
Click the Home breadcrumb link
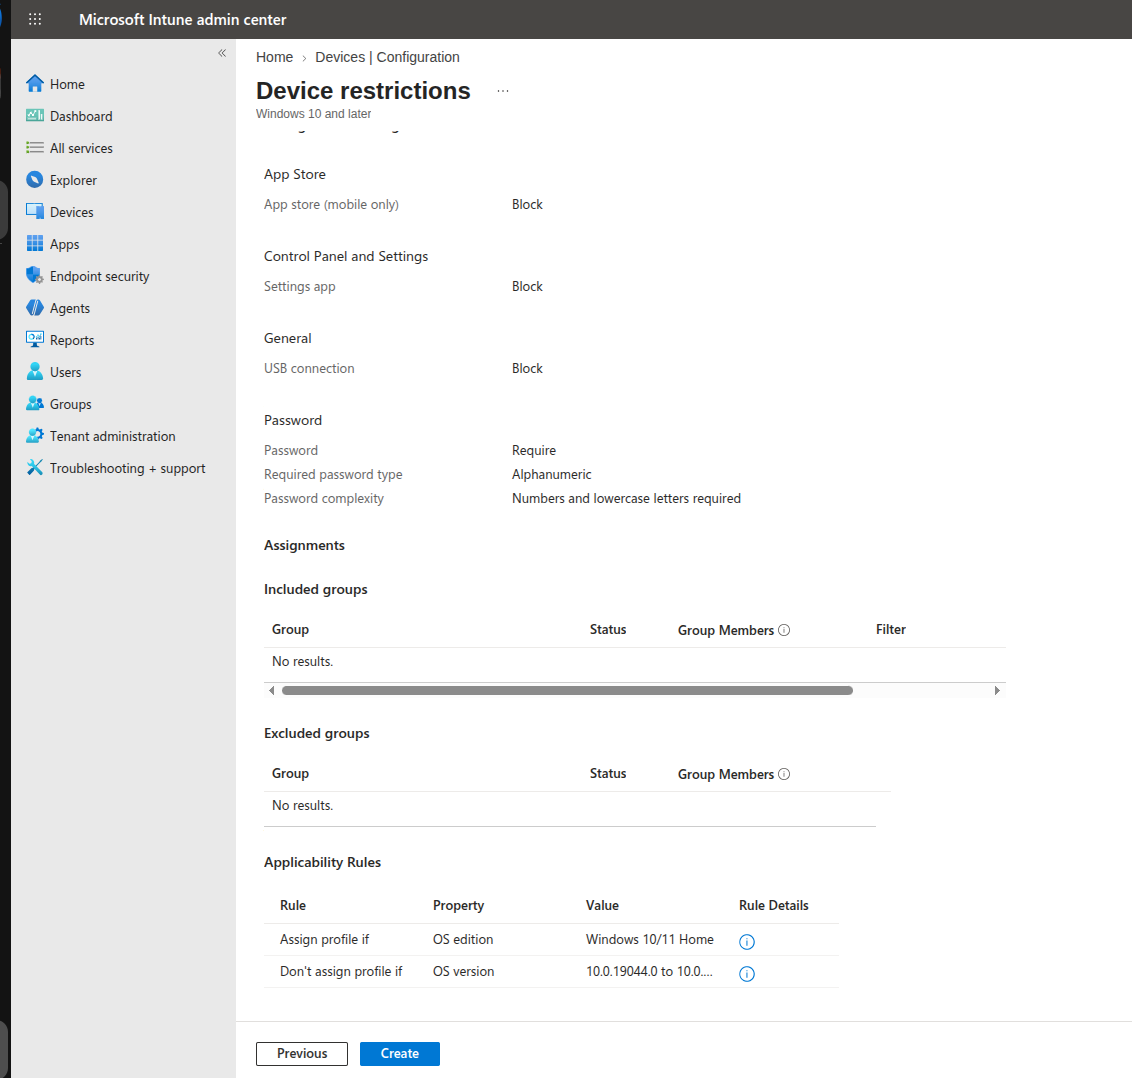(x=274, y=57)
